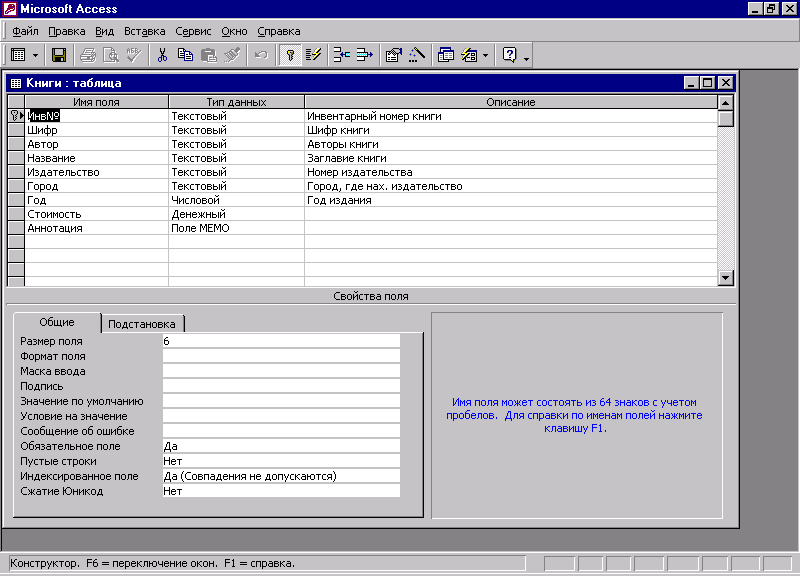Click data type Поле МЕМО for Аннотация
Image resolution: width=800 pixels, height=576 pixels.
(x=236, y=228)
